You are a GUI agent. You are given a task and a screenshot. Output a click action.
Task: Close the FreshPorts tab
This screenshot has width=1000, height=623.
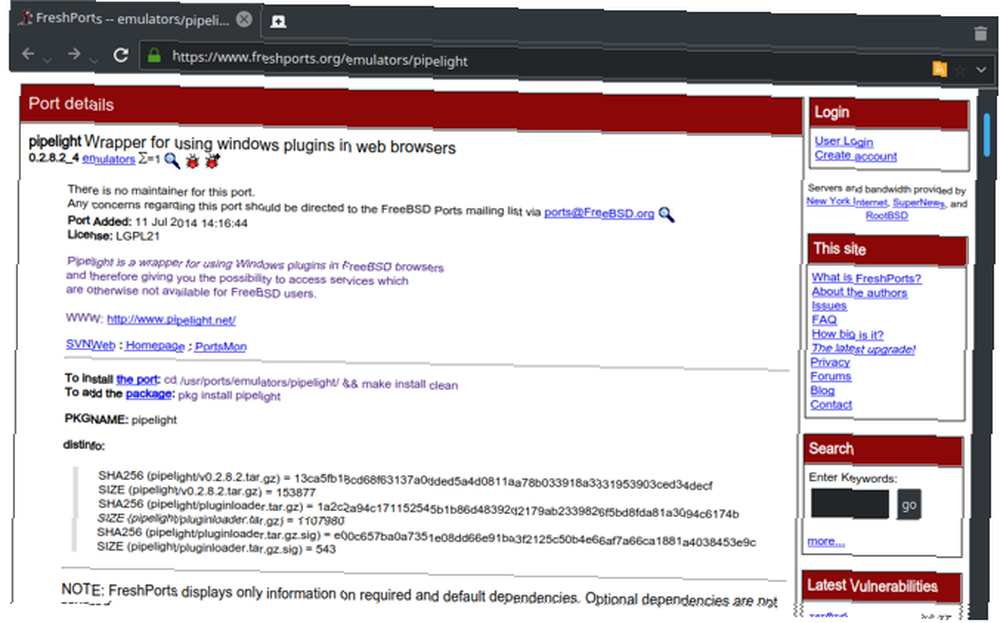[x=244, y=19]
